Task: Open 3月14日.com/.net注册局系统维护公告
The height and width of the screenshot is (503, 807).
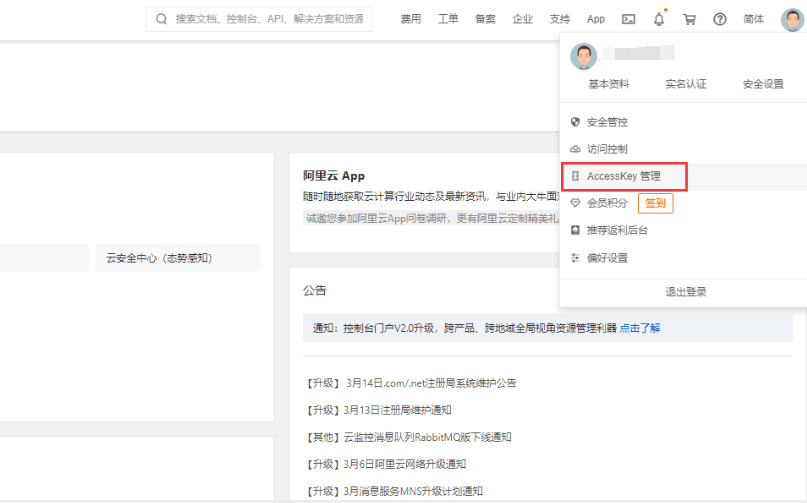Action: click(x=411, y=383)
